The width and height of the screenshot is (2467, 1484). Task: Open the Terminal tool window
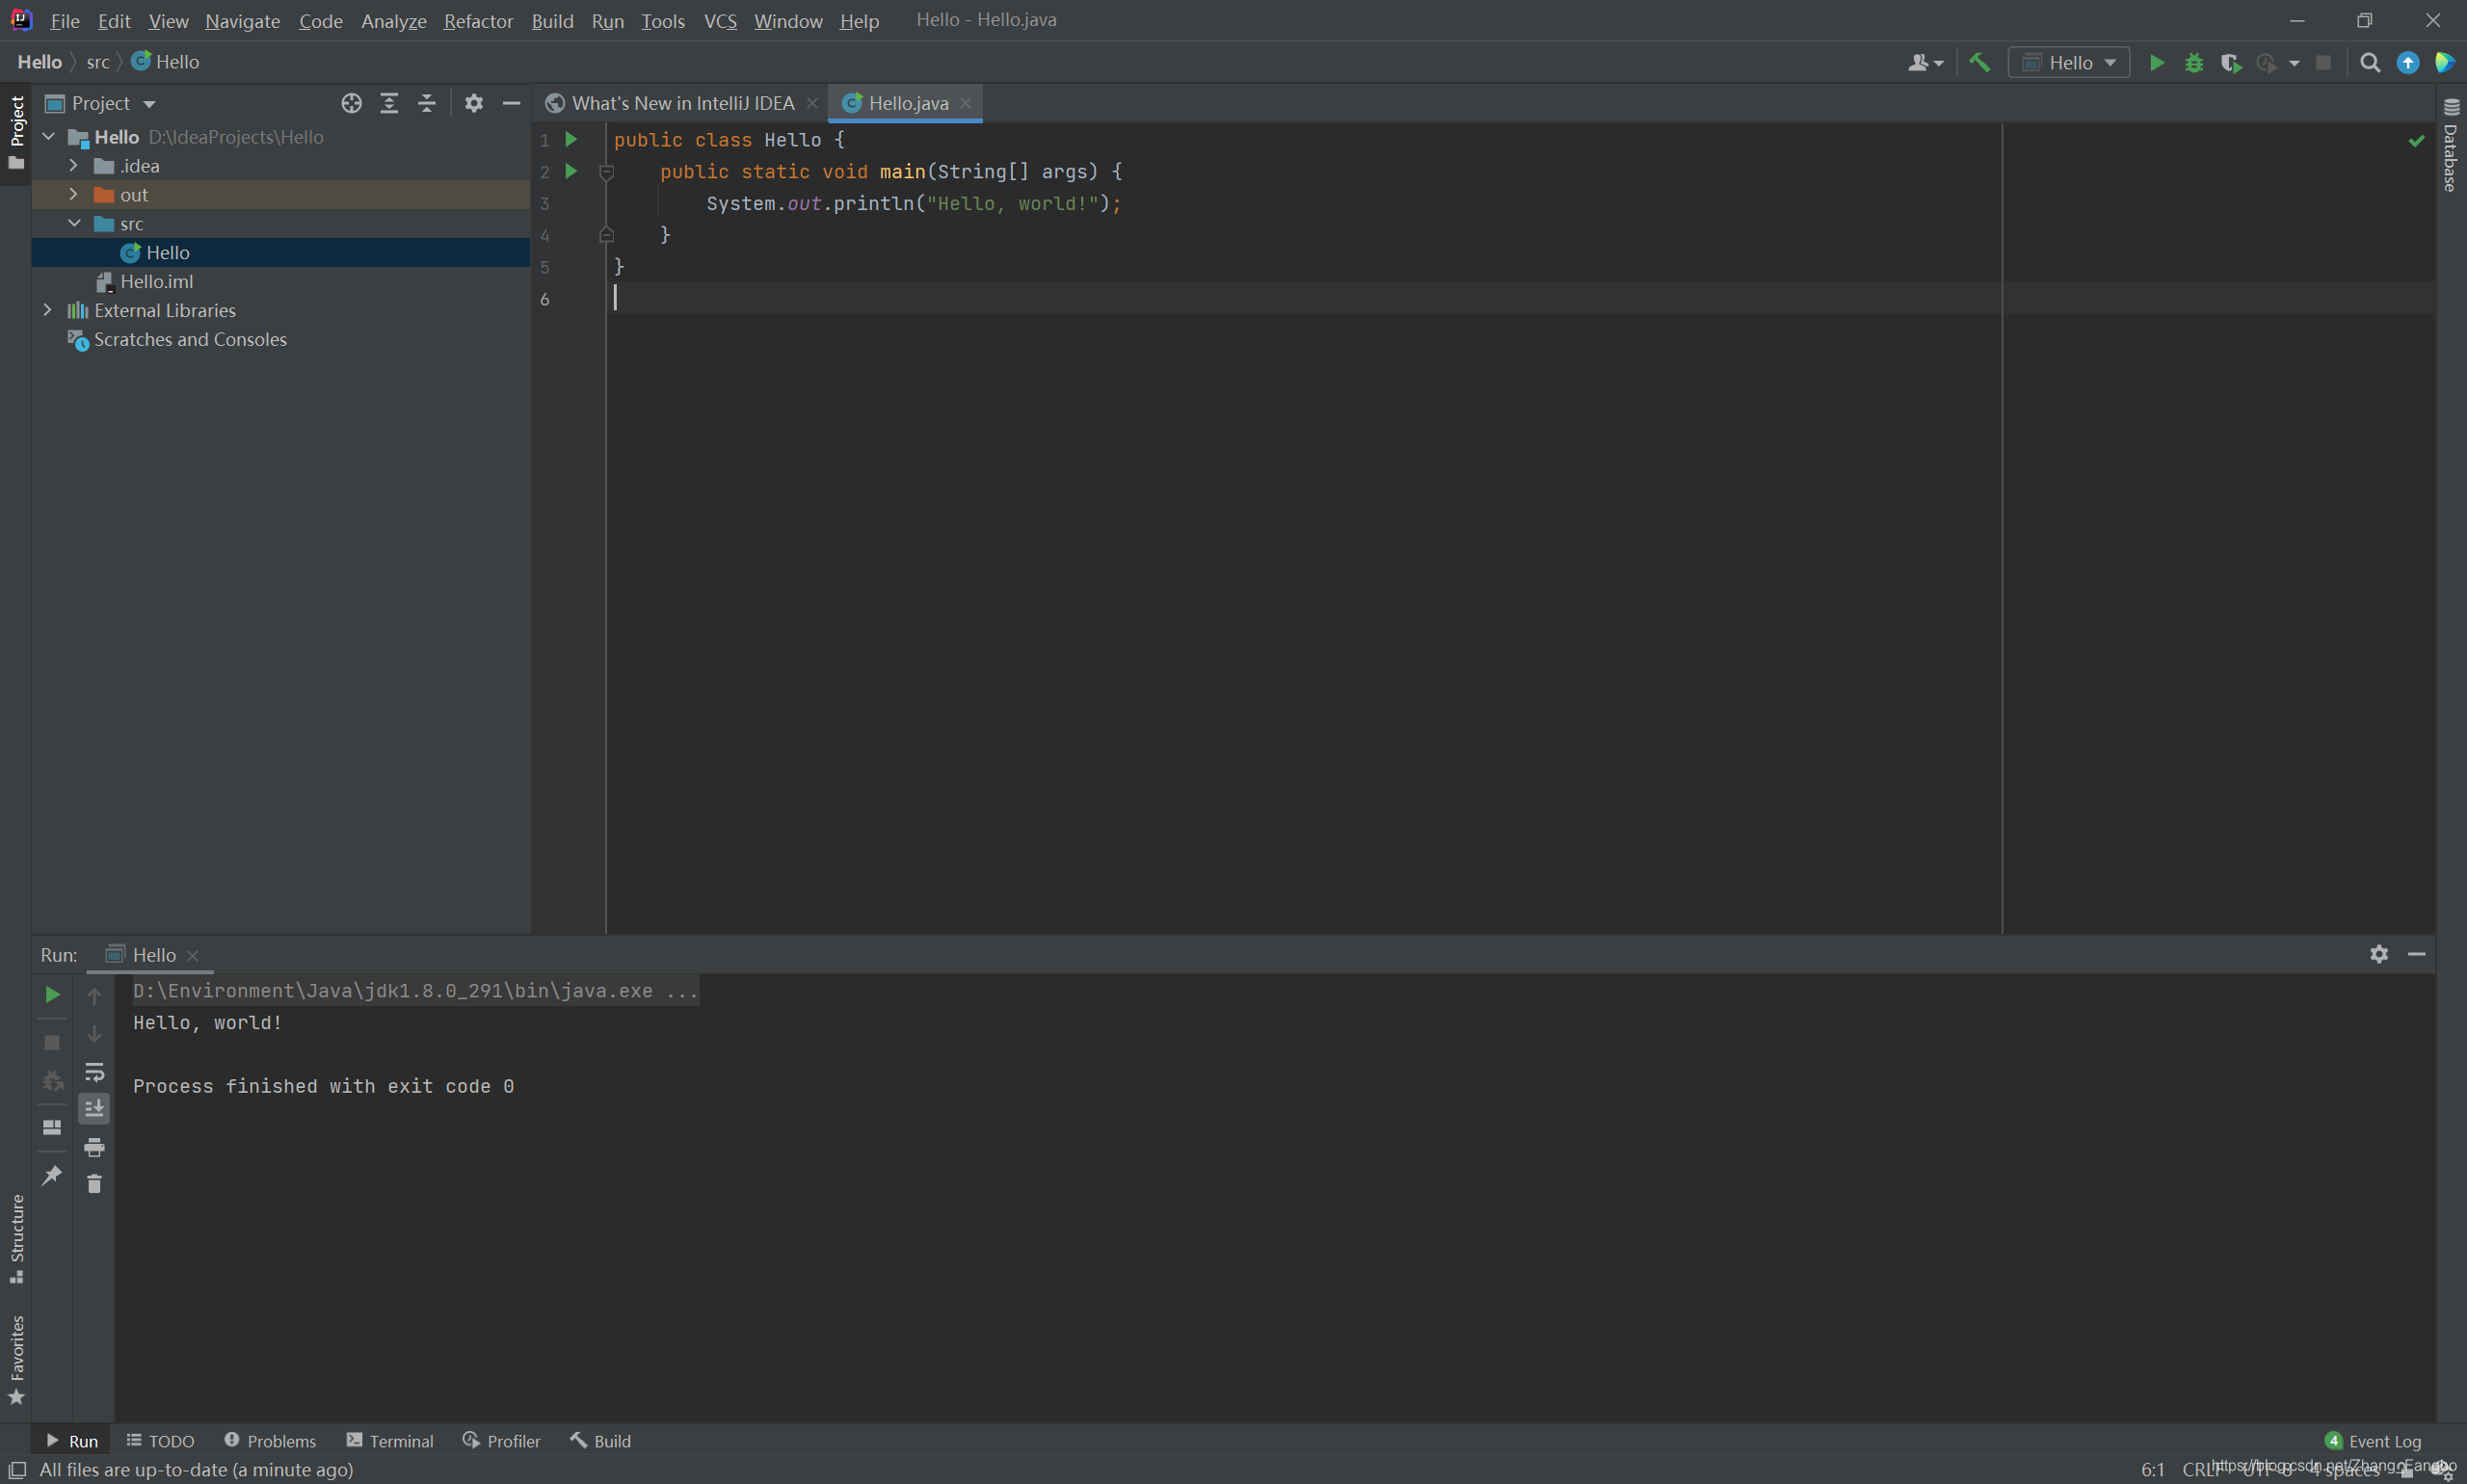pyautogui.click(x=390, y=1440)
